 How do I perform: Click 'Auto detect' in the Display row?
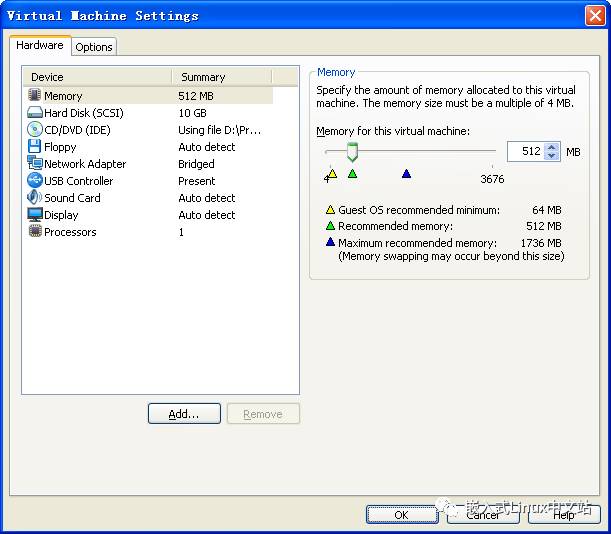(x=207, y=215)
